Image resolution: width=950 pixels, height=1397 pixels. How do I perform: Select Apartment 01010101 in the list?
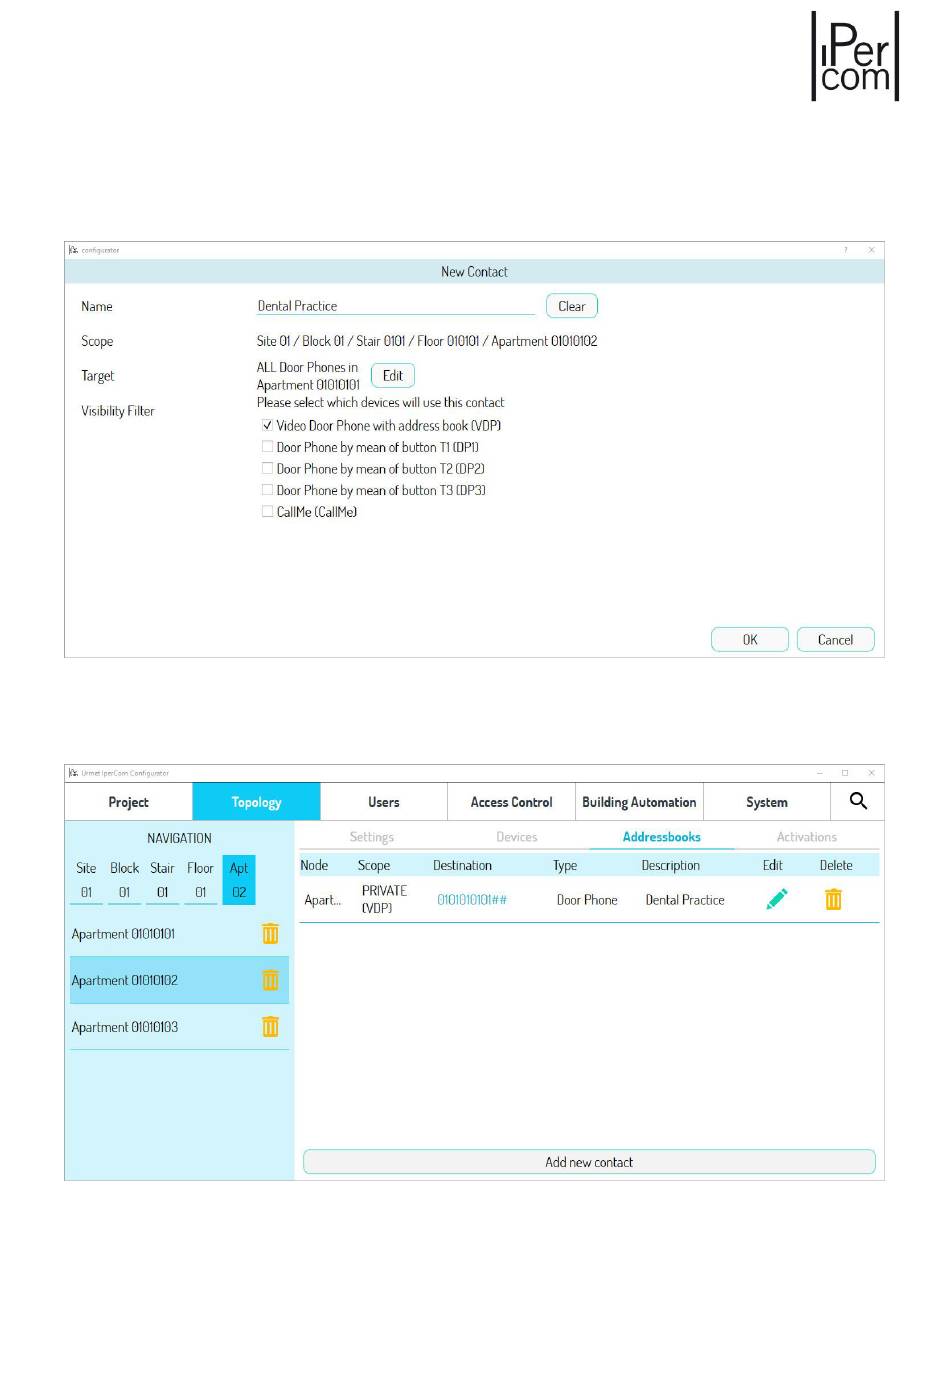179,934
